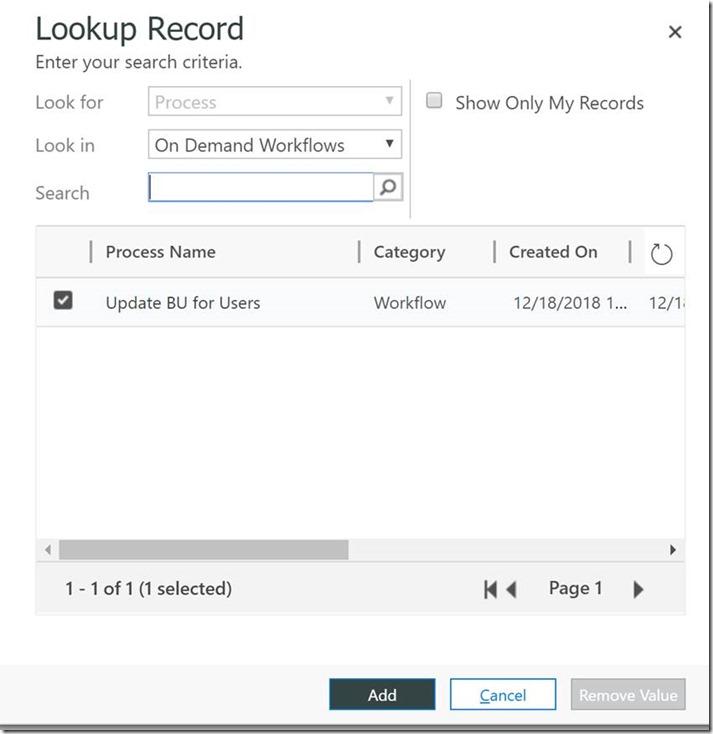713x734 pixels.
Task: Sort by Process Name column header
Action: coord(161,252)
